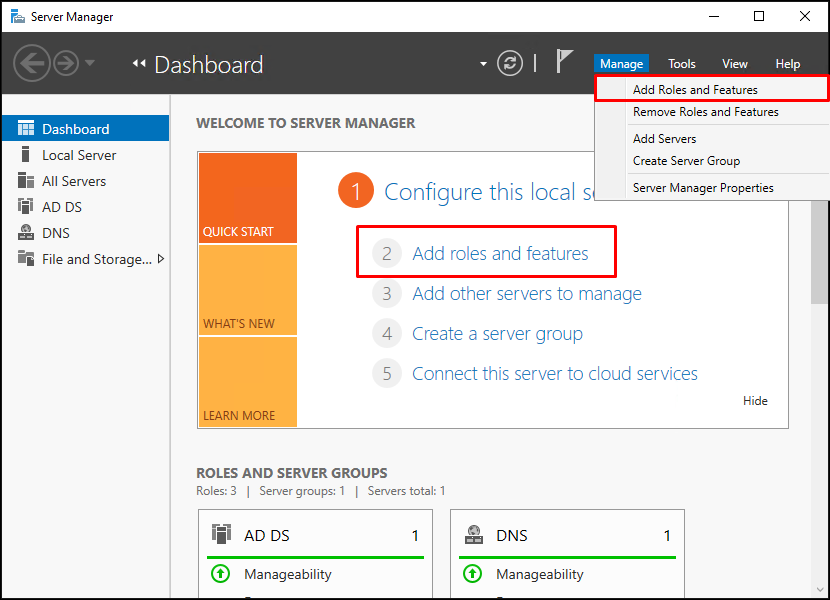Click the Create a server group link
Image resolution: width=830 pixels, height=600 pixels.
point(497,334)
